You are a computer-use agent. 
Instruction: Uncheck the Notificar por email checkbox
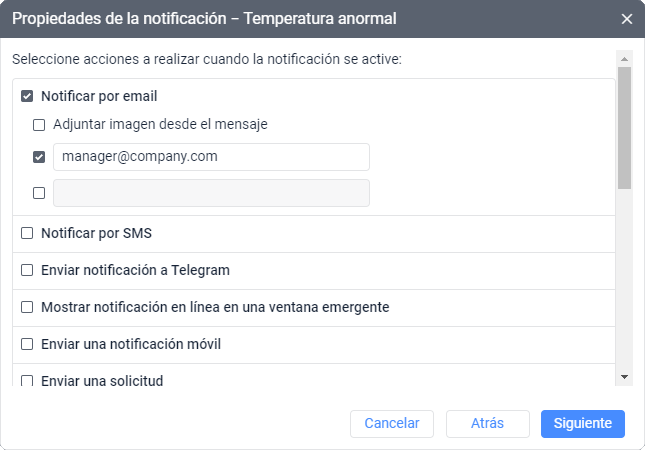coord(27,97)
